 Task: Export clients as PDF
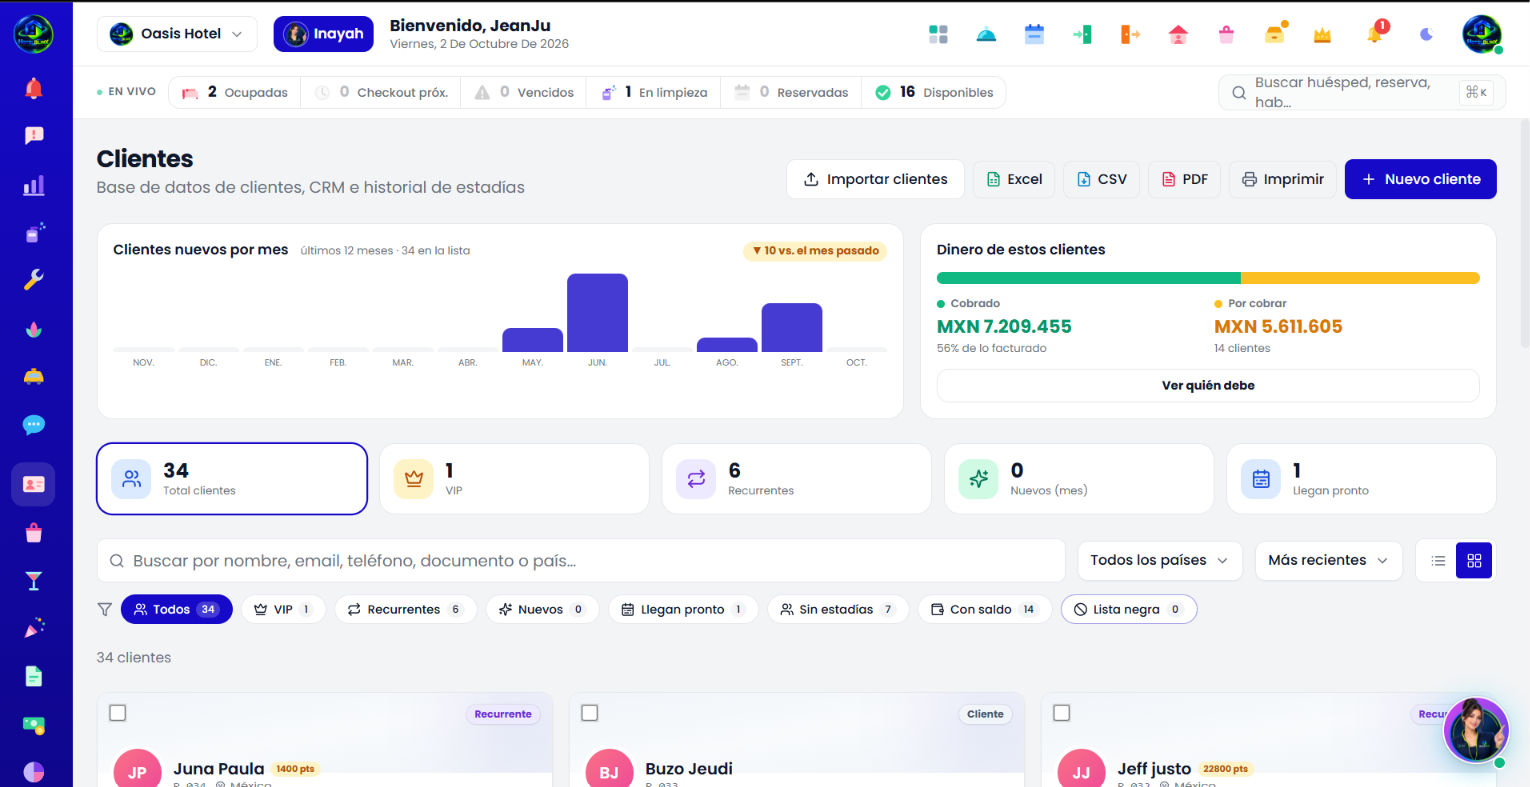[x=1184, y=179]
